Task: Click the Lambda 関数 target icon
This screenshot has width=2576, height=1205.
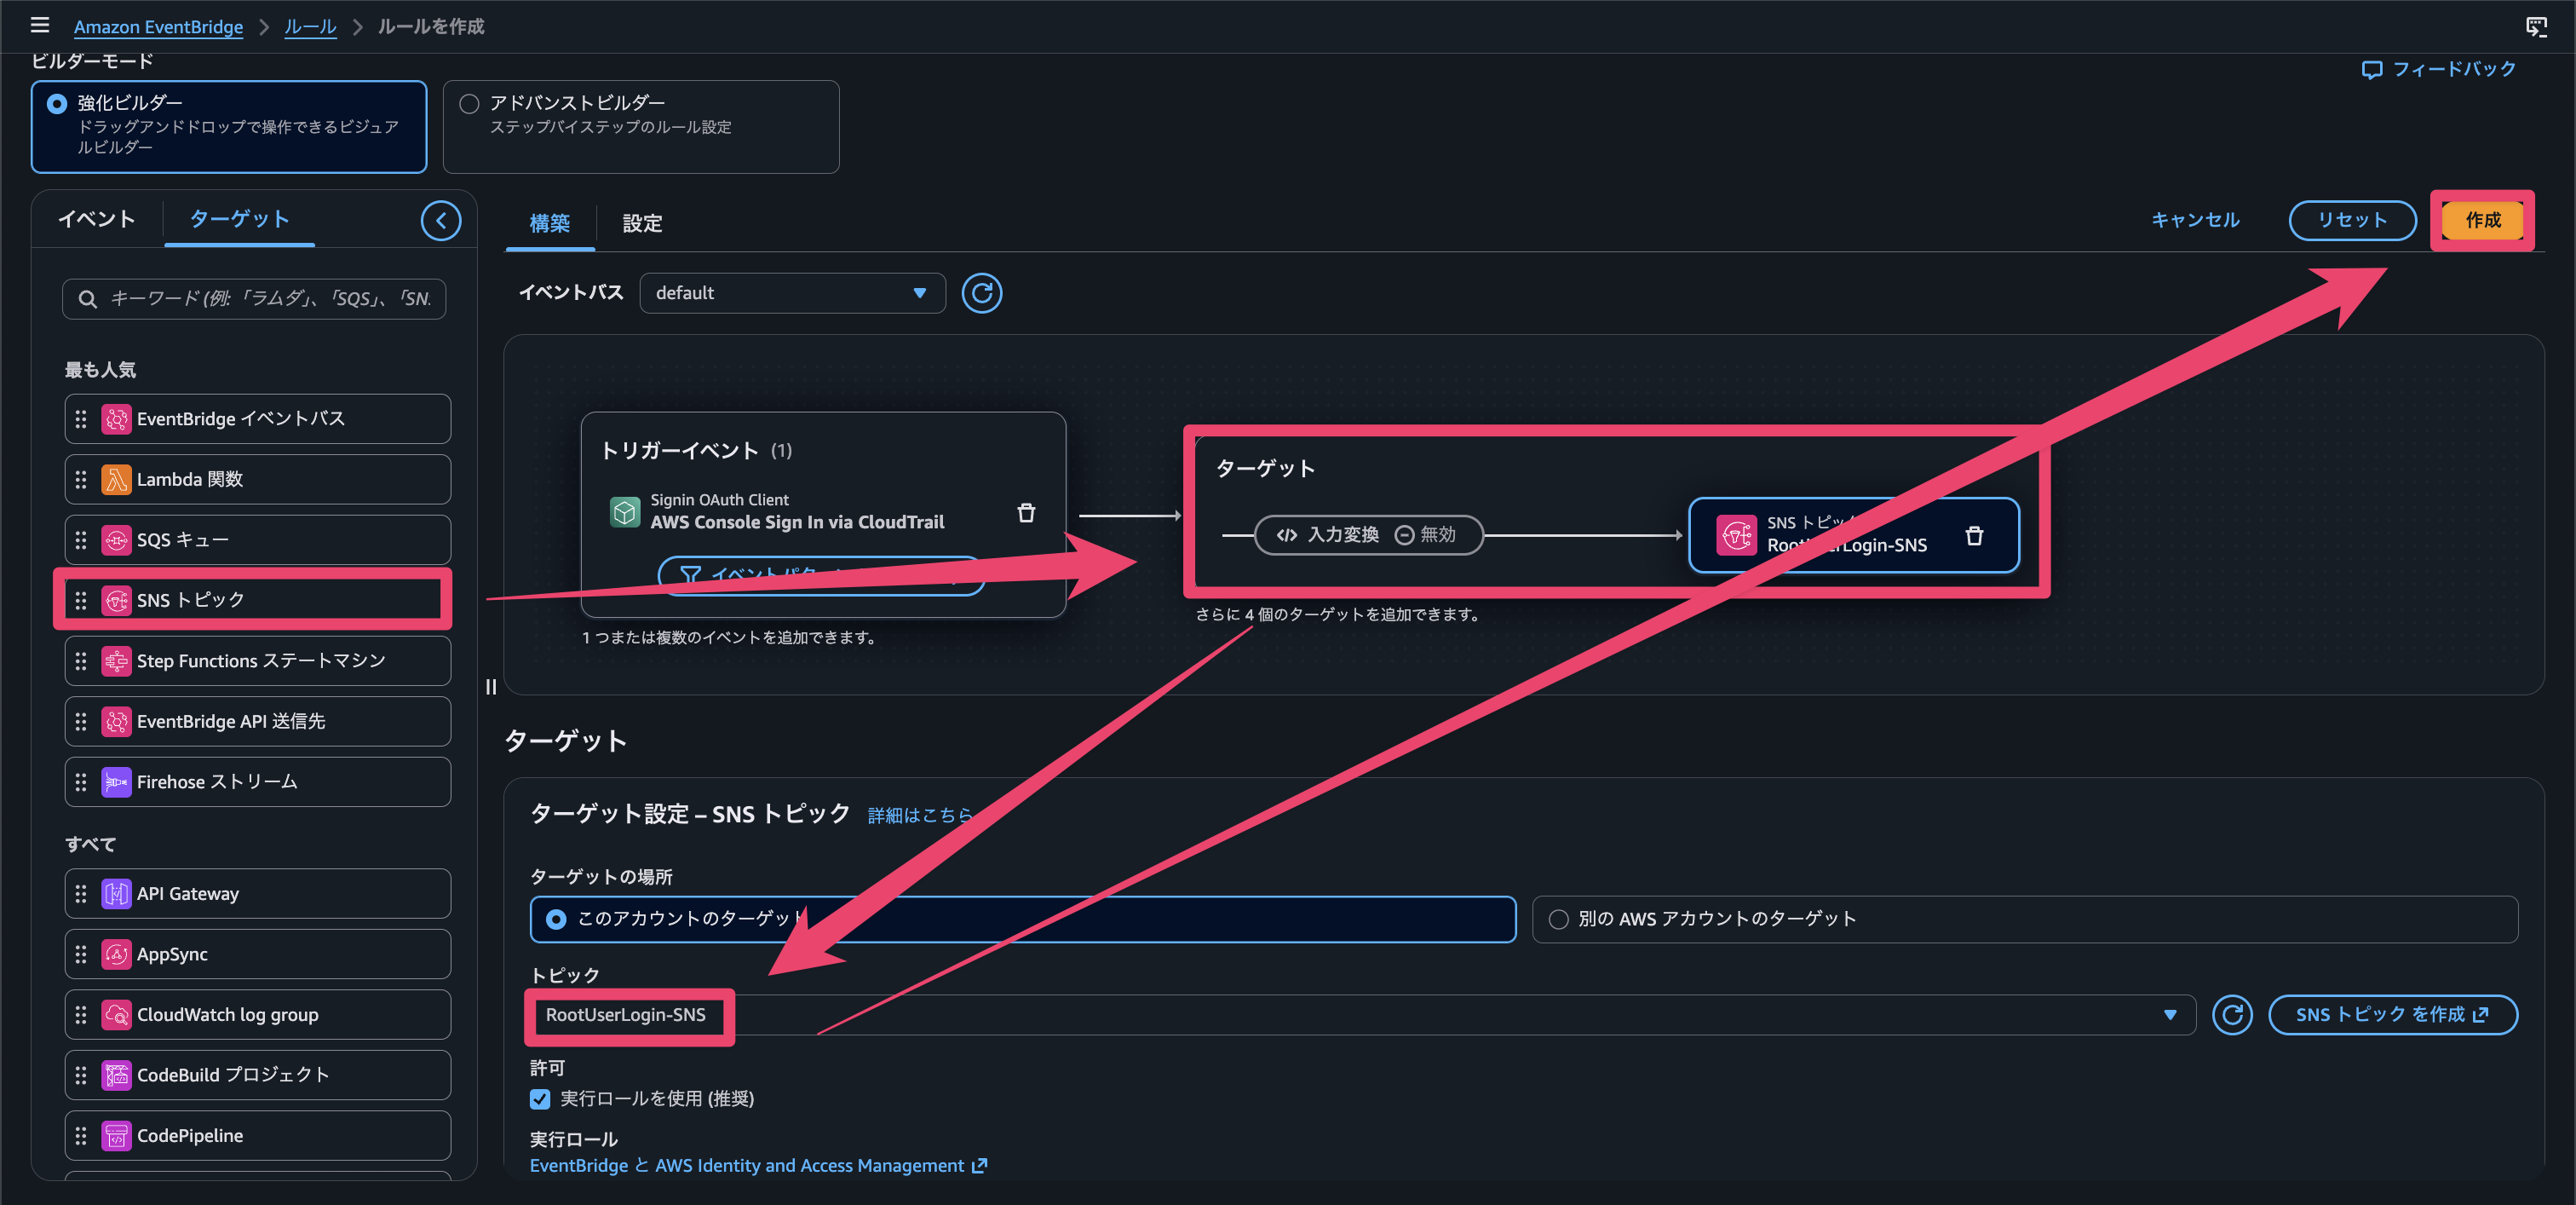Action: (116, 479)
